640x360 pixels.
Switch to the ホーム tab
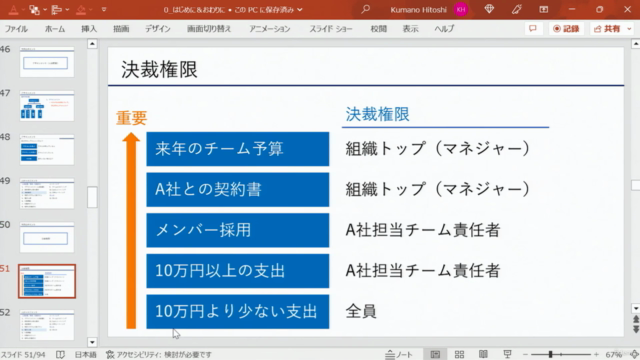(55, 29)
